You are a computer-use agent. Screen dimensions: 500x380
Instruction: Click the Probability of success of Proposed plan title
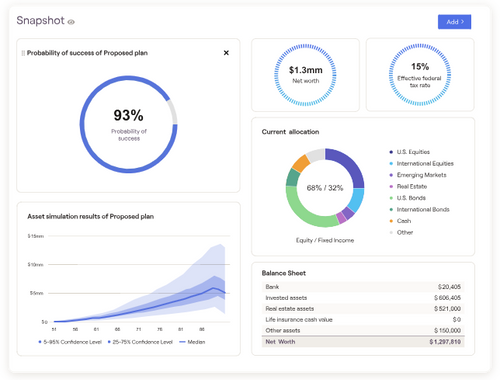[87, 53]
